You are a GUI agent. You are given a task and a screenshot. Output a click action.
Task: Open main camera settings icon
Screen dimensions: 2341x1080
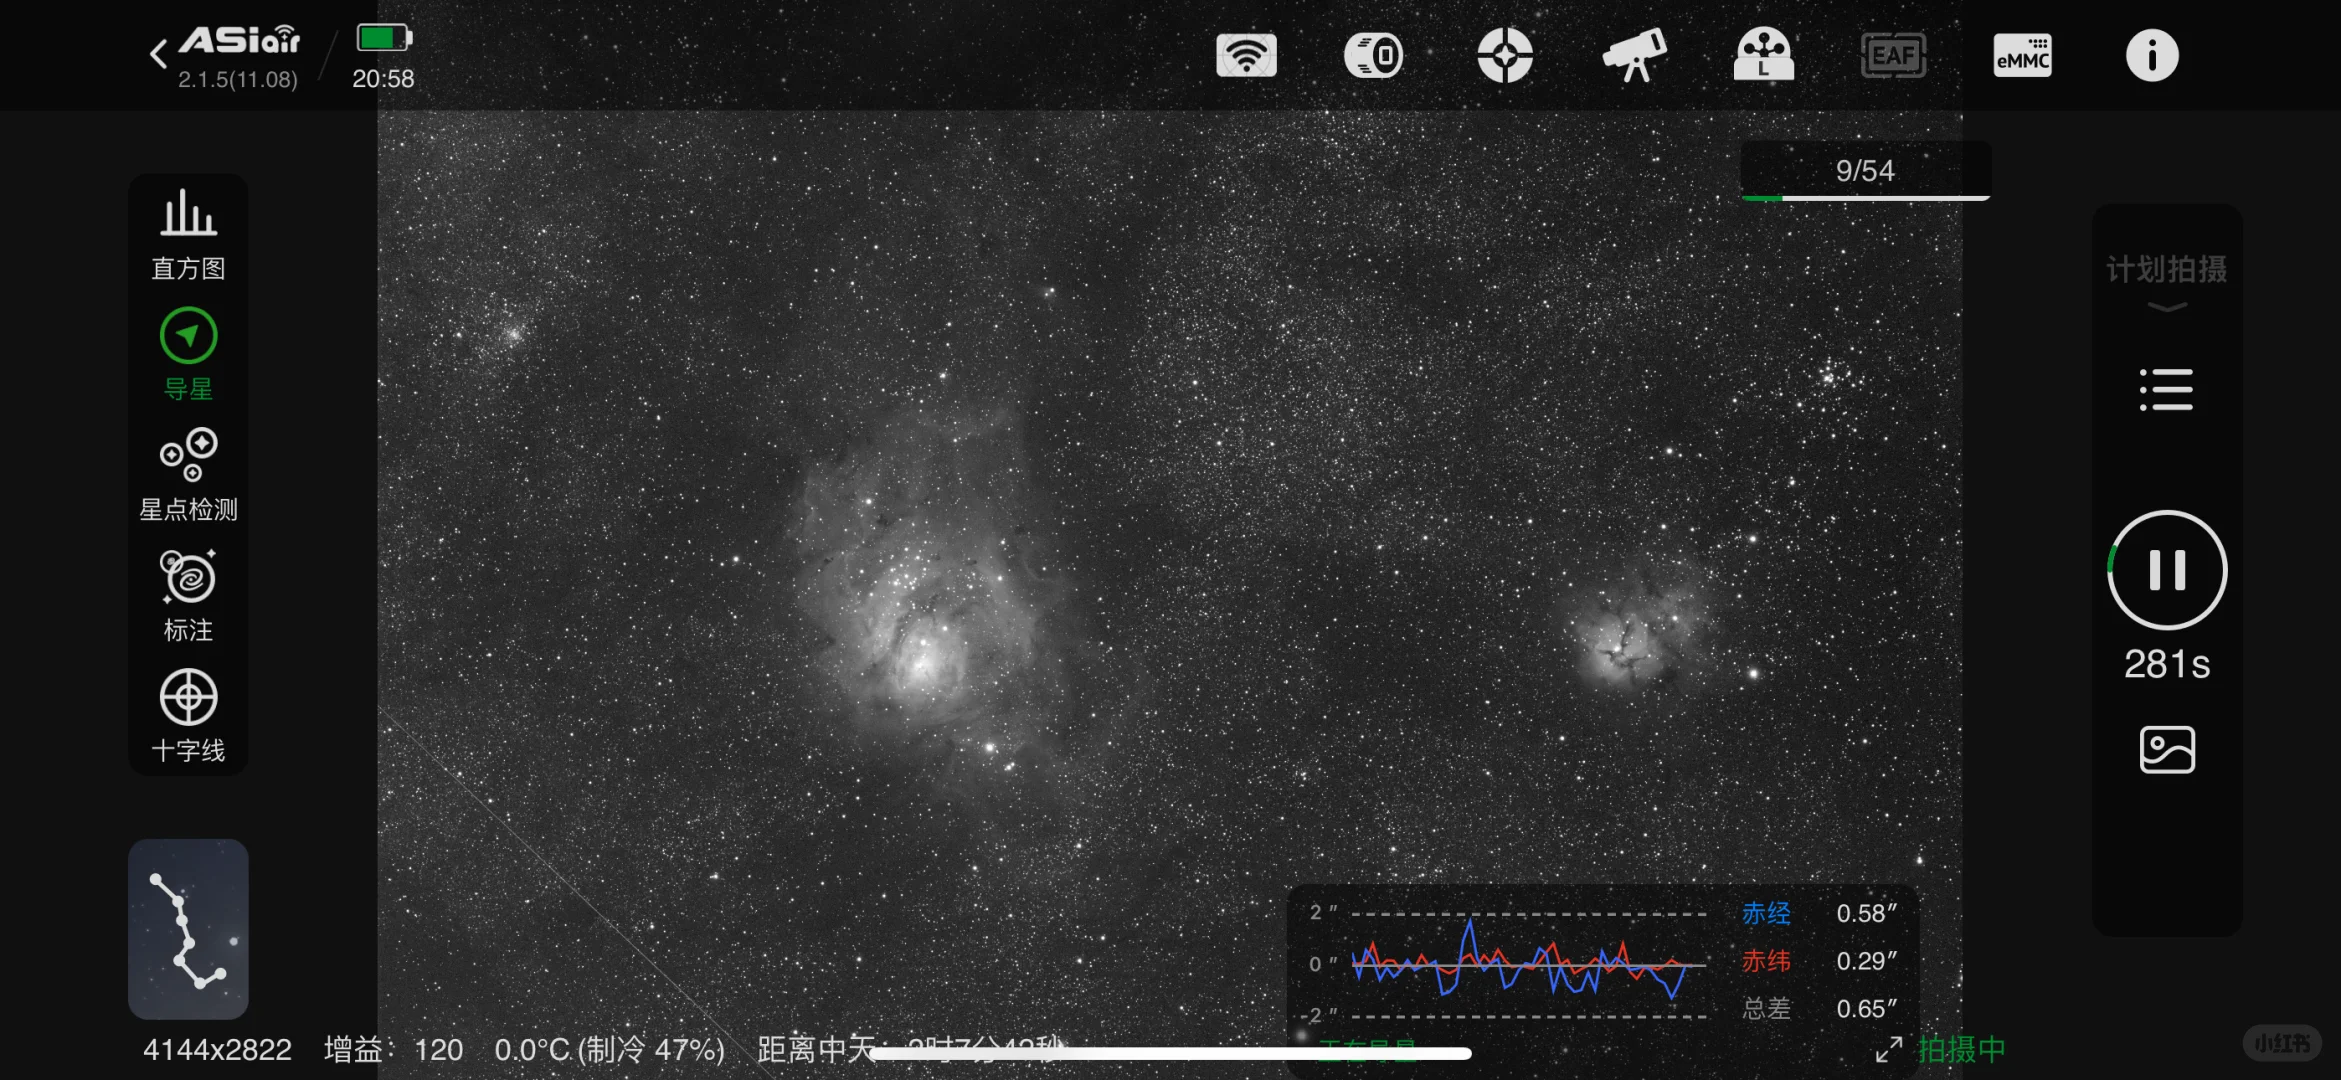(1374, 55)
